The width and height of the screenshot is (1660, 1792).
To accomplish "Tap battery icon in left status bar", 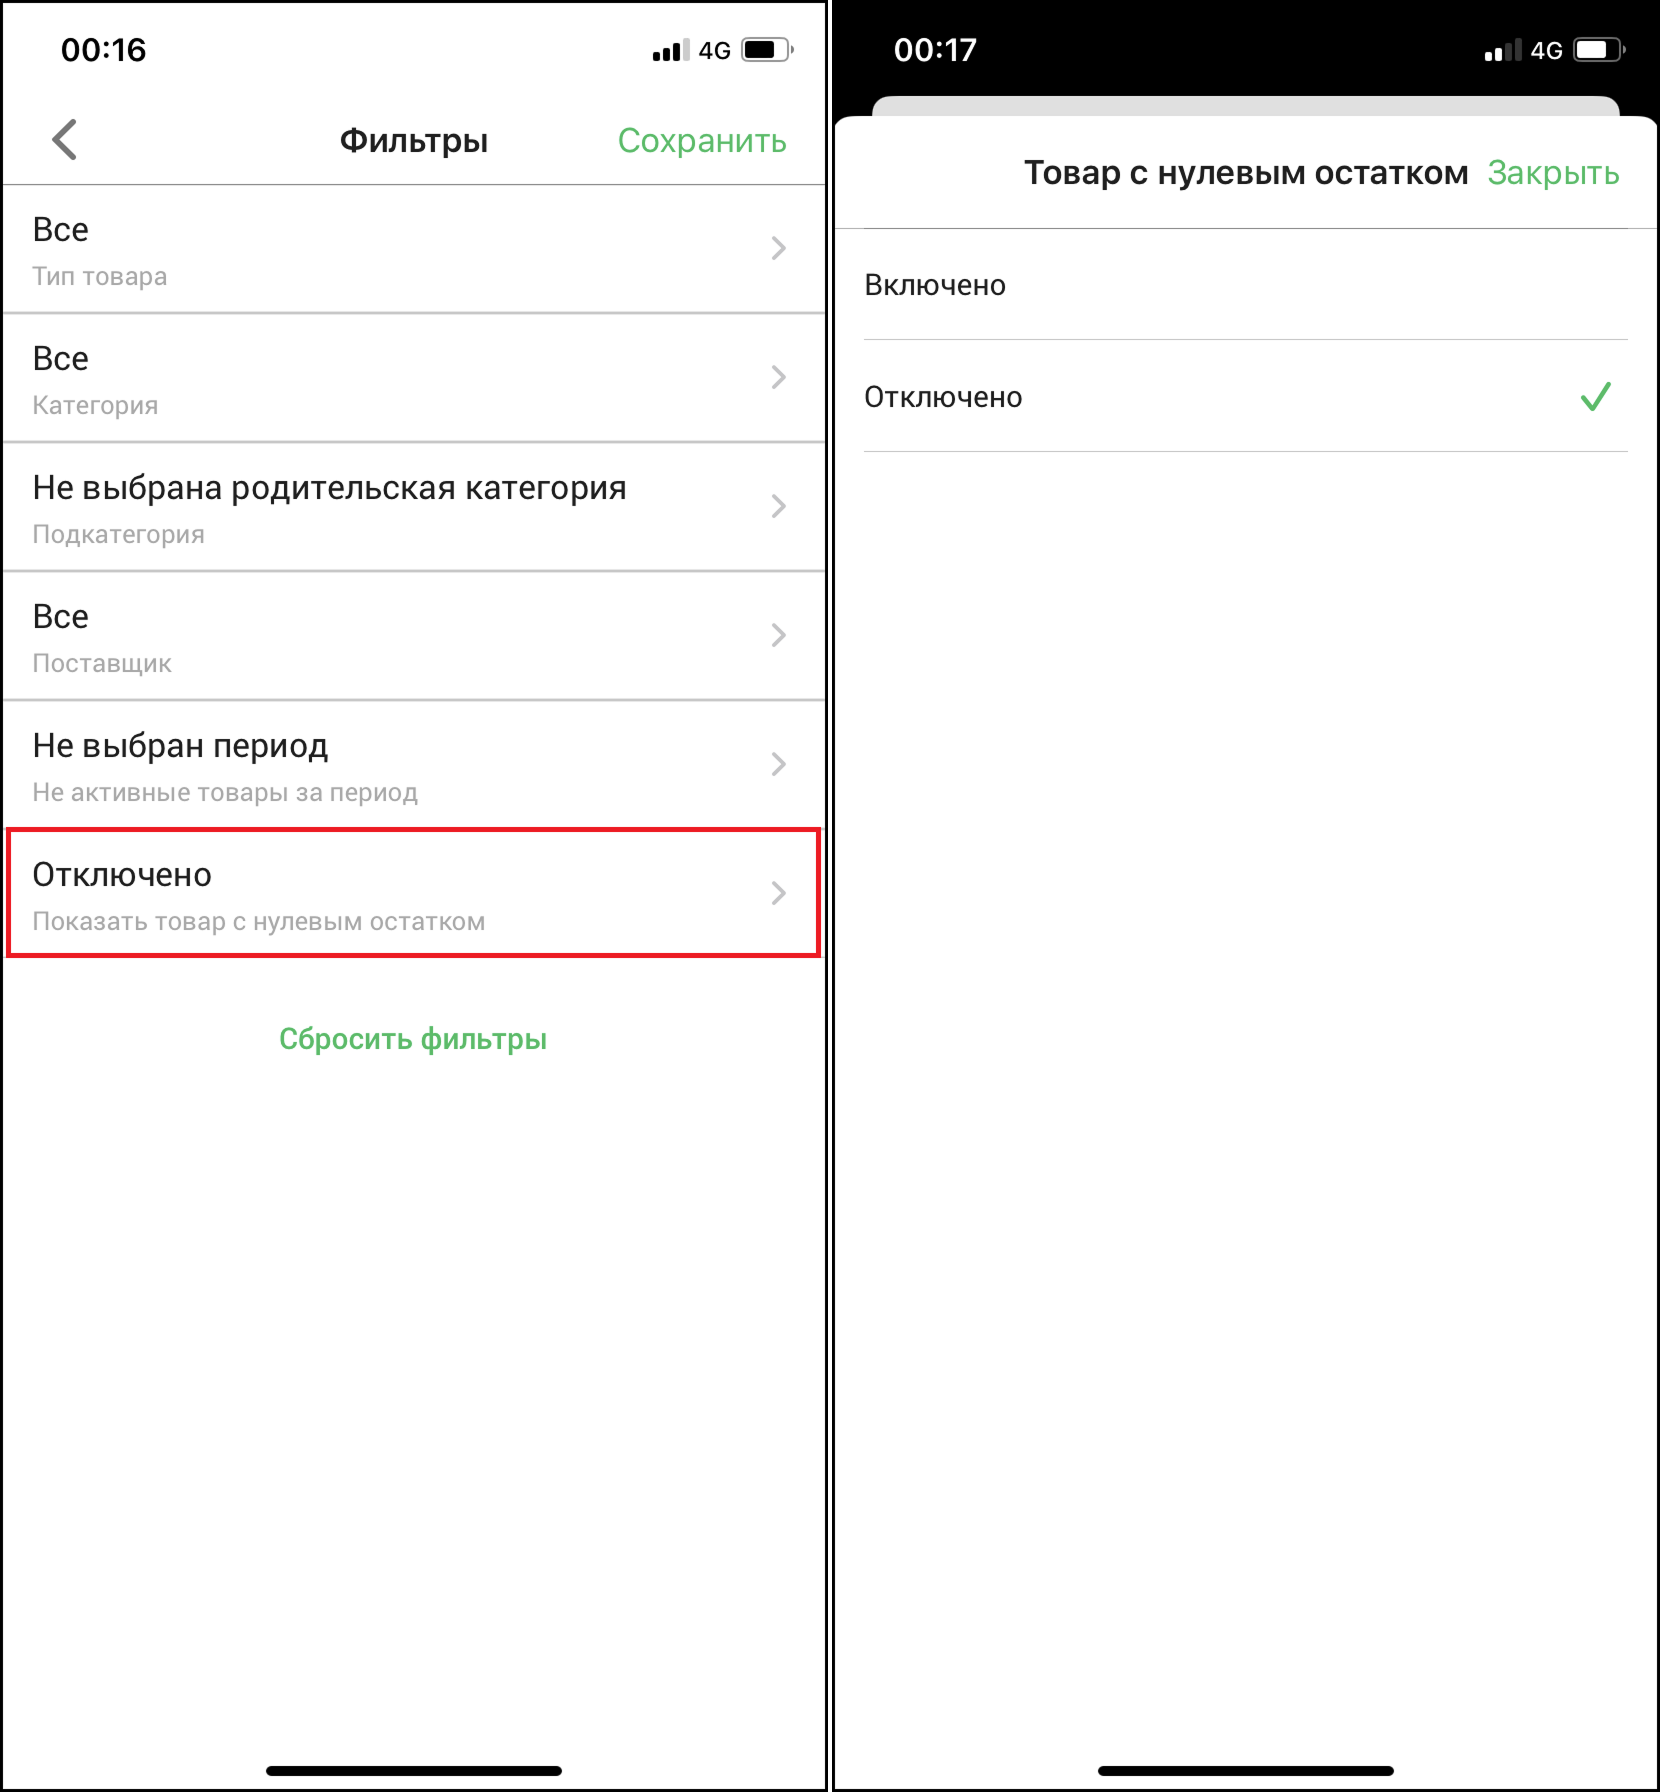I will tap(767, 50).
